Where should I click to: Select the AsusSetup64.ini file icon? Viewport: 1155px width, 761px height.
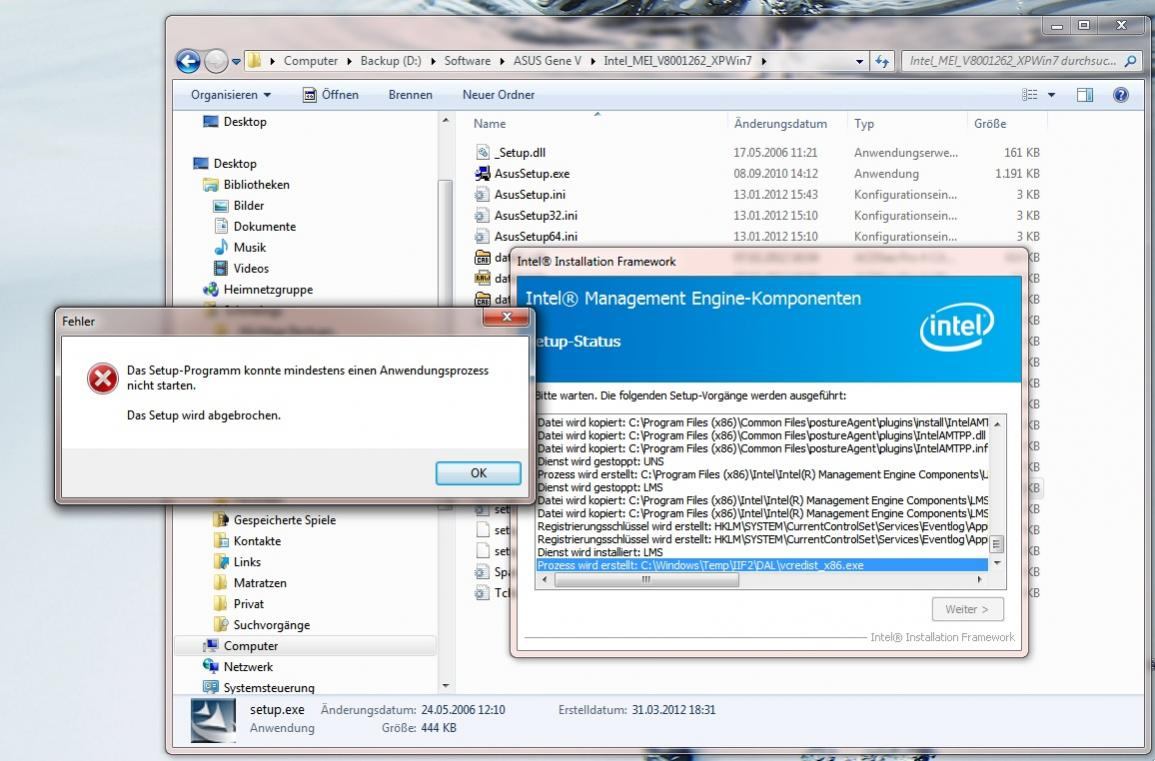[482, 236]
